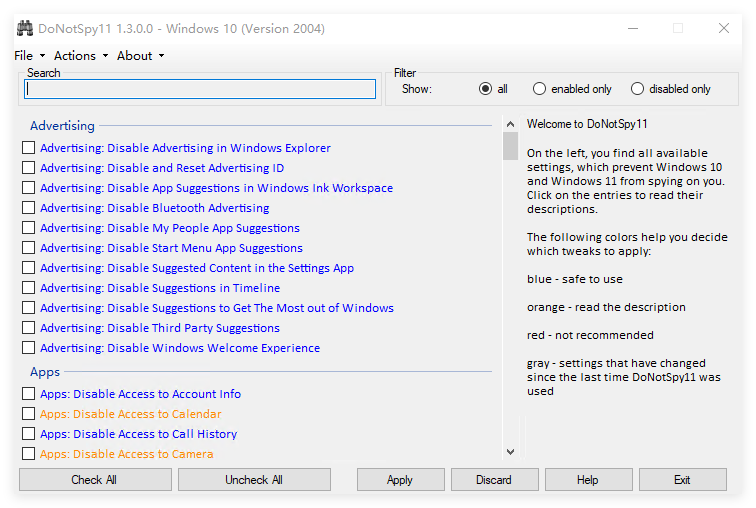The width and height of the screenshot is (756, 508).
Task: Open the File dropdown menu
Action: (30, 56)
